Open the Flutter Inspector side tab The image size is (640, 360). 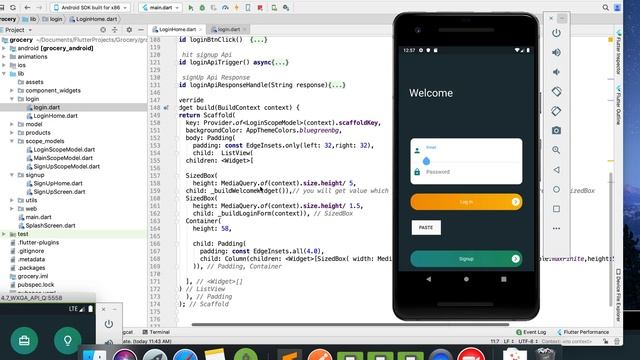[x=618, y=53]
